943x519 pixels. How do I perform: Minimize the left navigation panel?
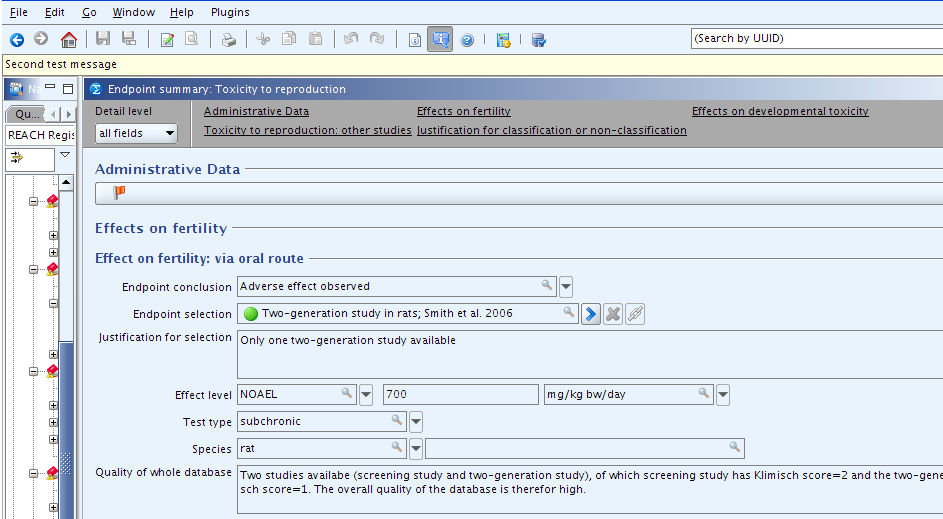(50, 88)
